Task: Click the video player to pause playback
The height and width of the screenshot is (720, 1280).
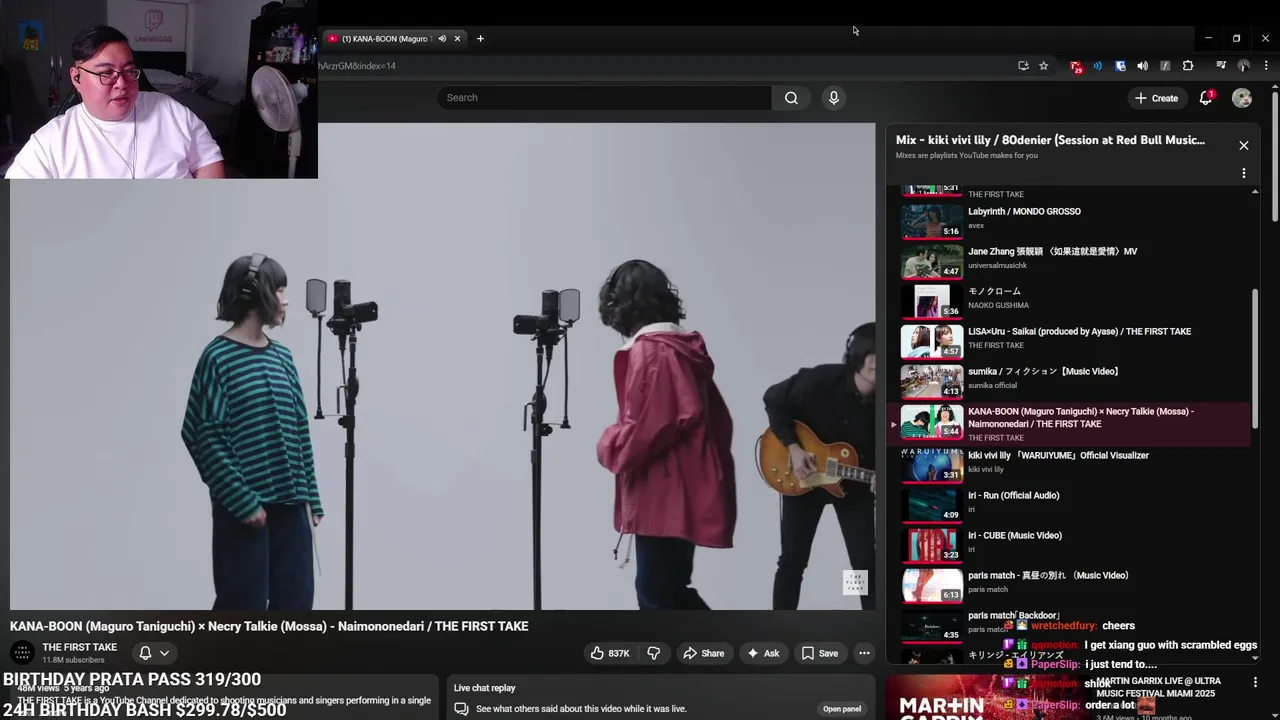Action: [x=442, y=366]
